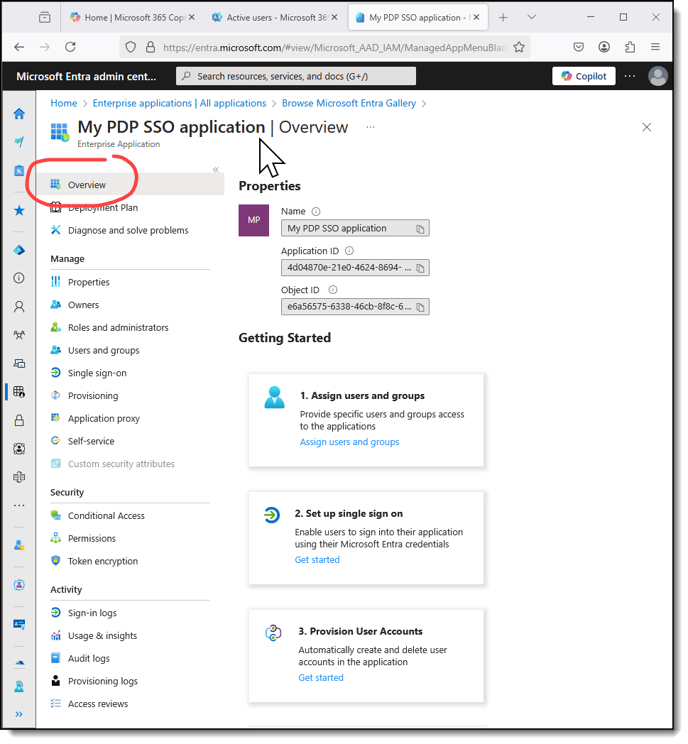Go back to the previous page

pos(19,47)
